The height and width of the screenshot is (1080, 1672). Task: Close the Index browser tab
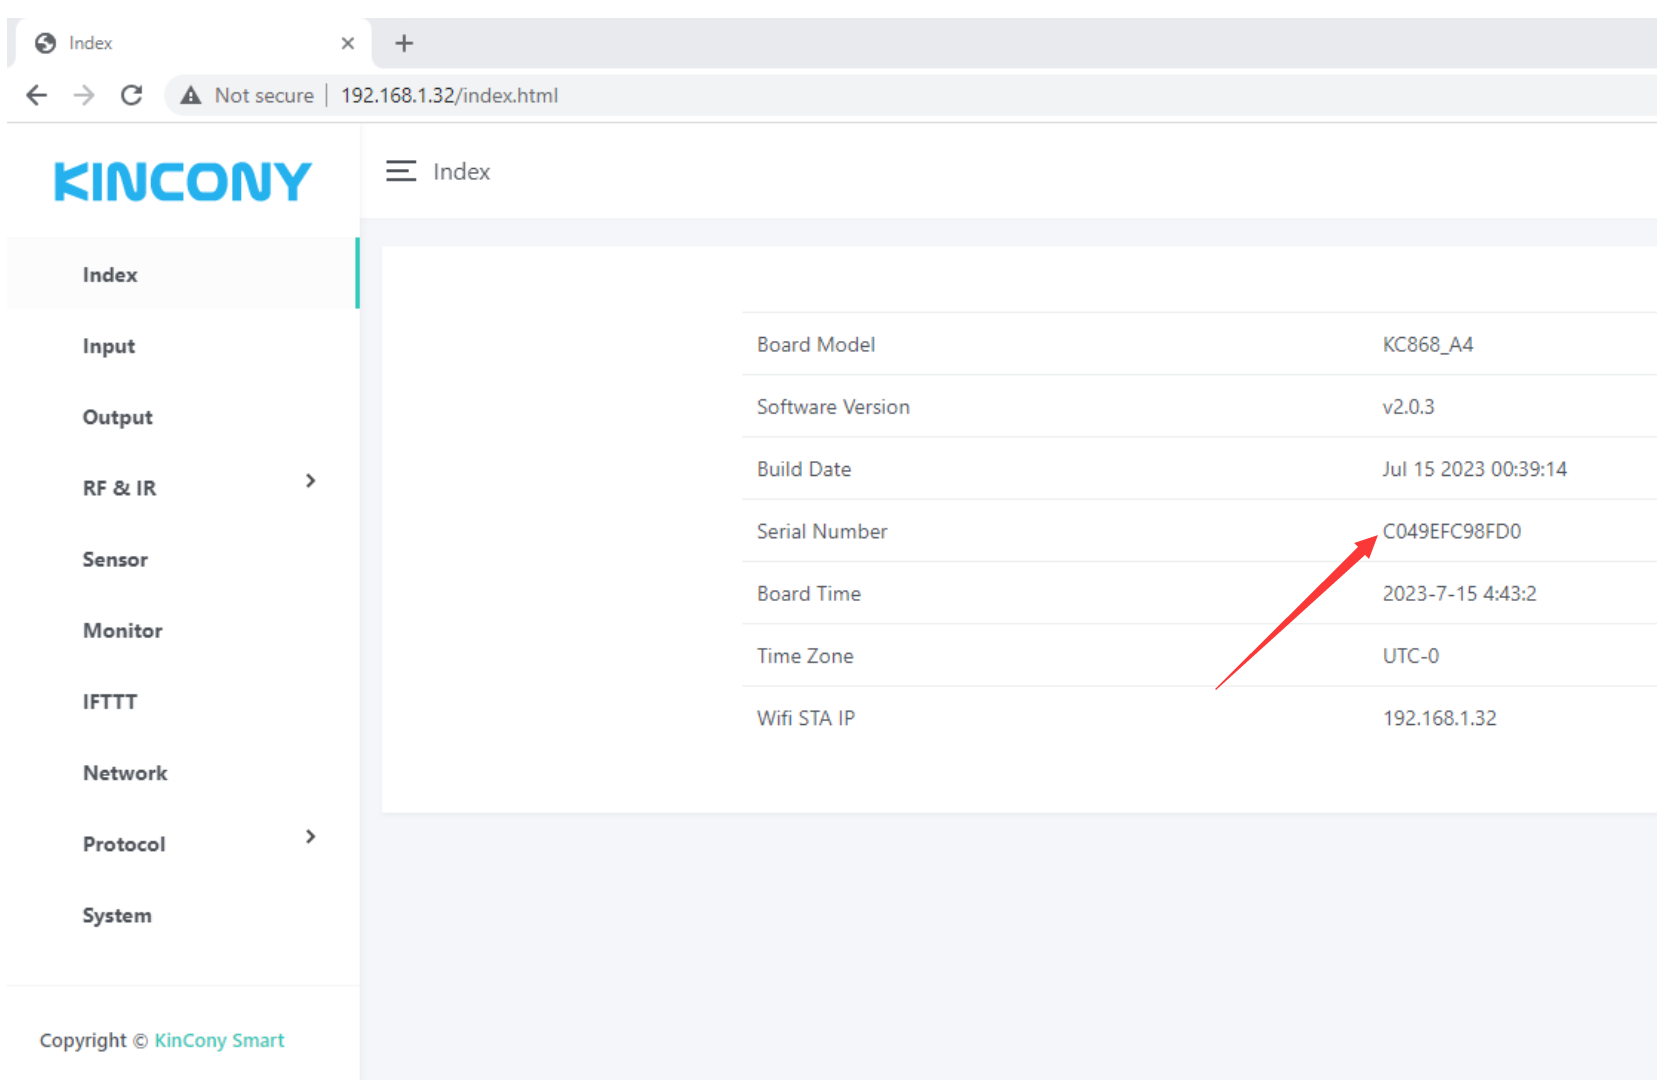click(348, 43)
